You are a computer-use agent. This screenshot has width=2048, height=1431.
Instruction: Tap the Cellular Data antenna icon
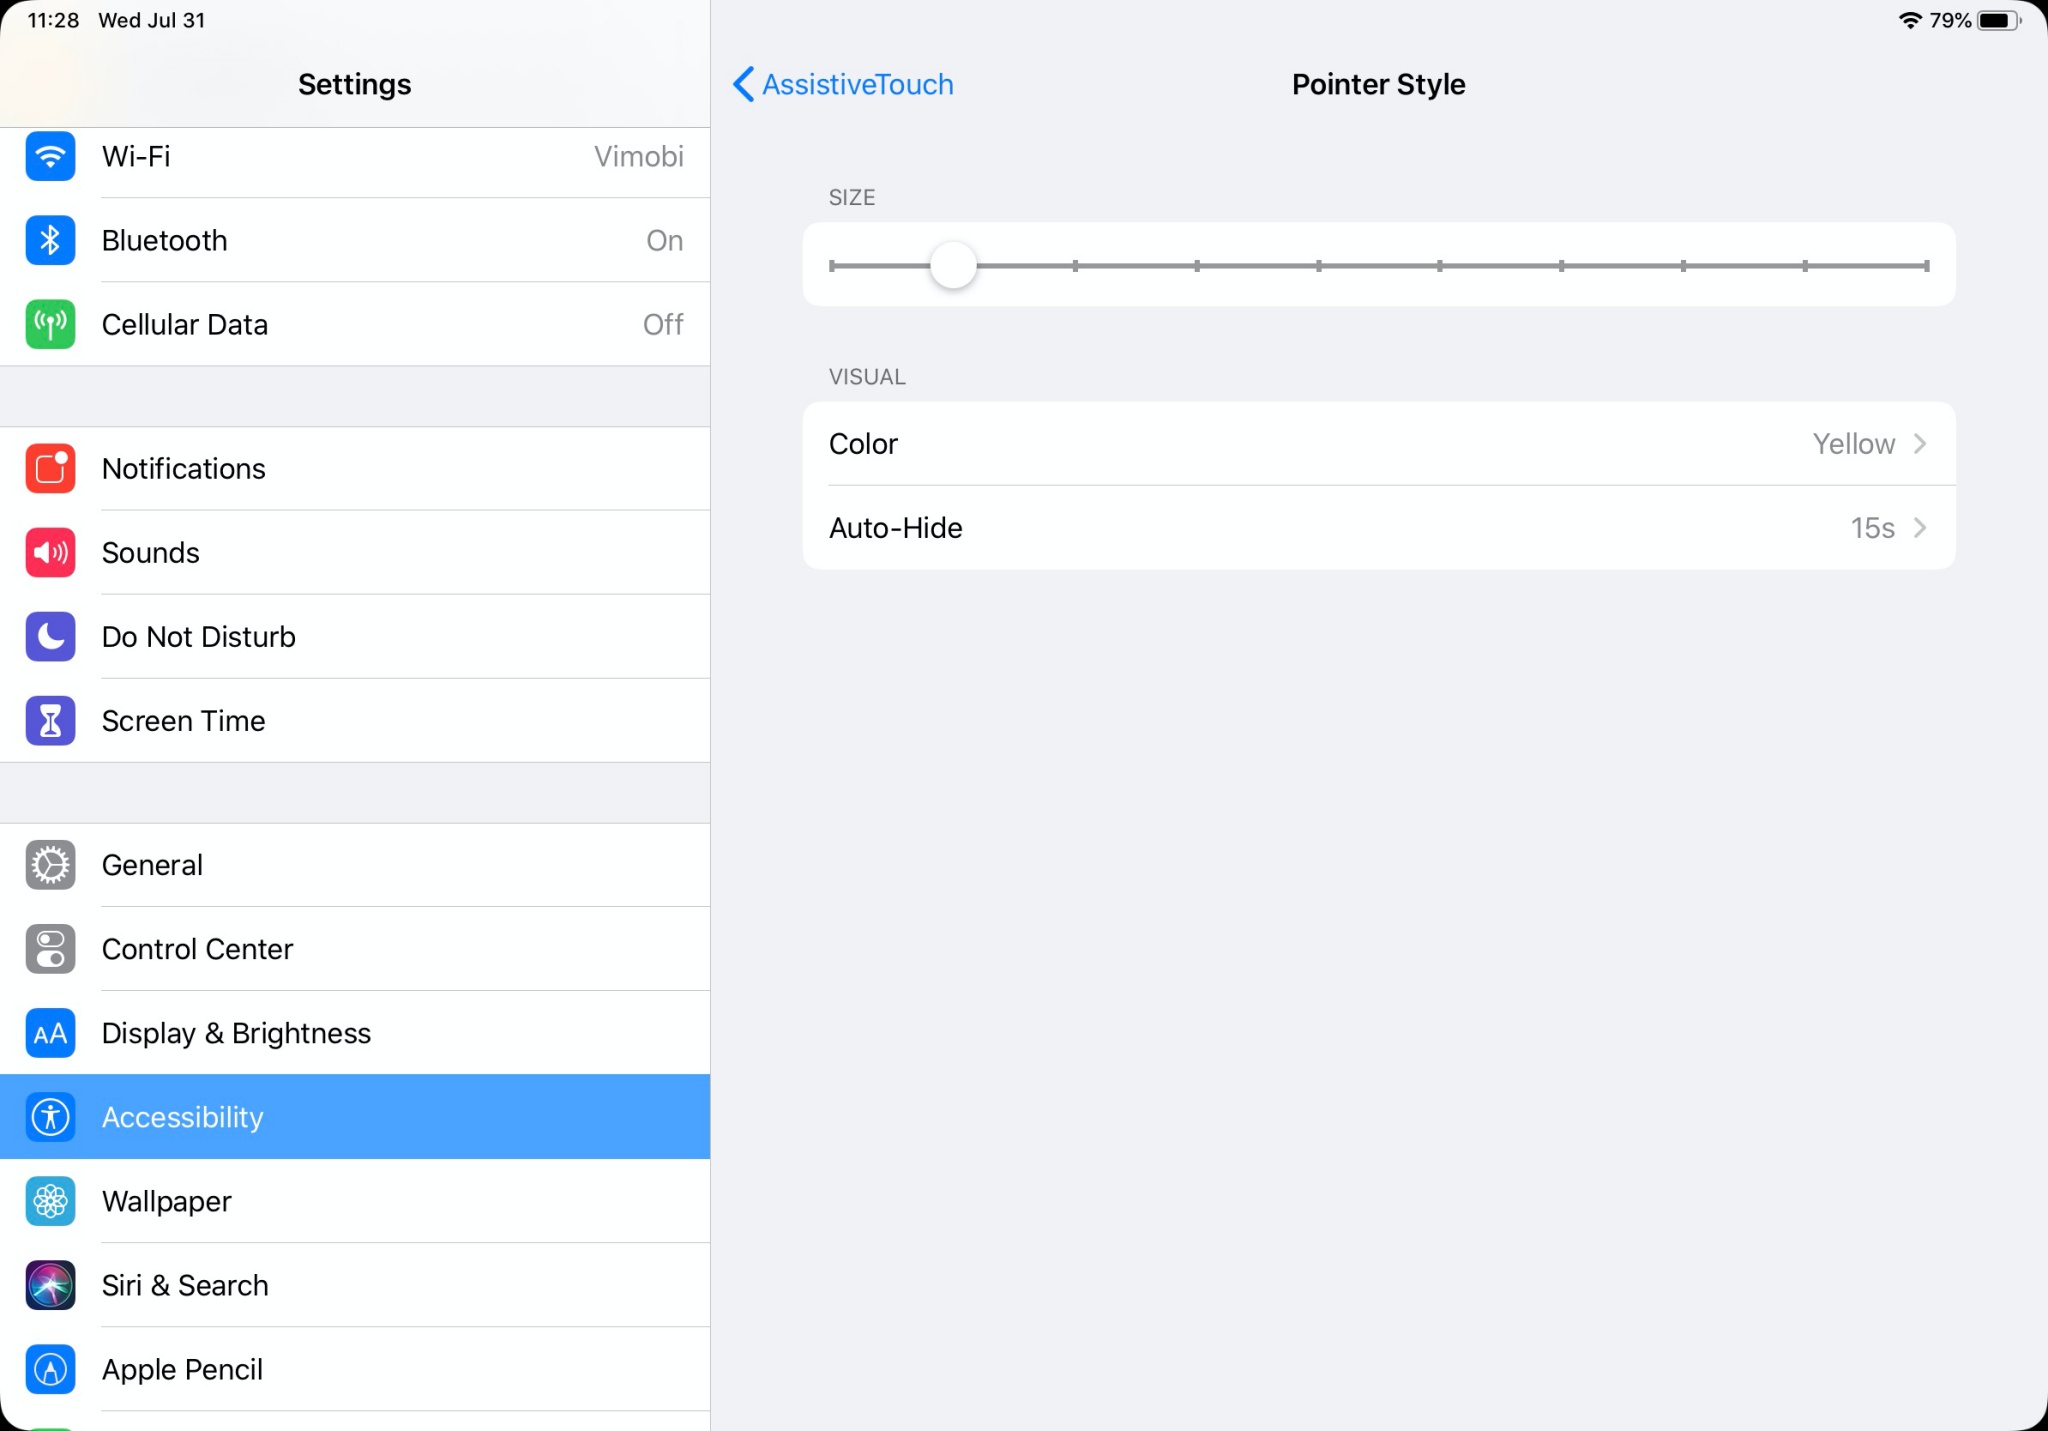(x=50, y=324)
